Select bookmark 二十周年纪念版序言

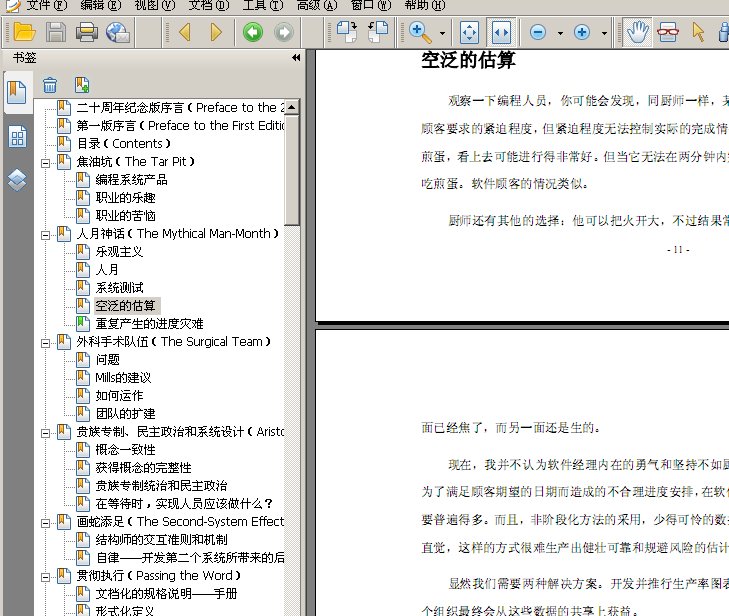(x=180, y=108)
